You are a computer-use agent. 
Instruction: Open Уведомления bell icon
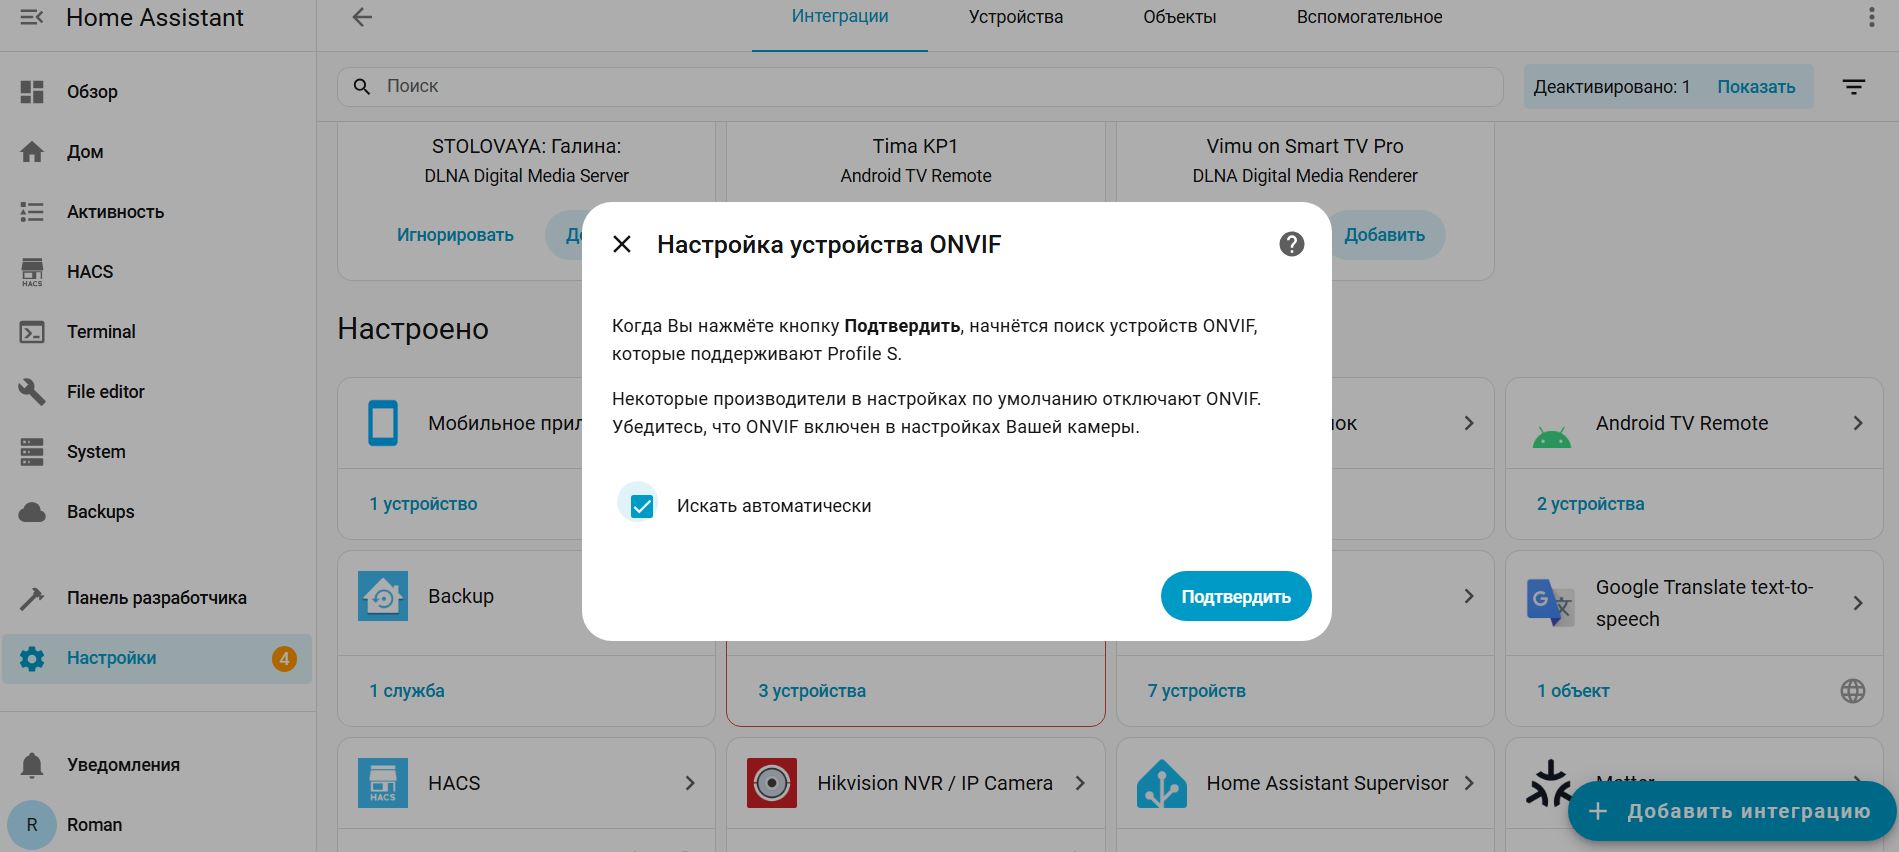click(32, 765)
